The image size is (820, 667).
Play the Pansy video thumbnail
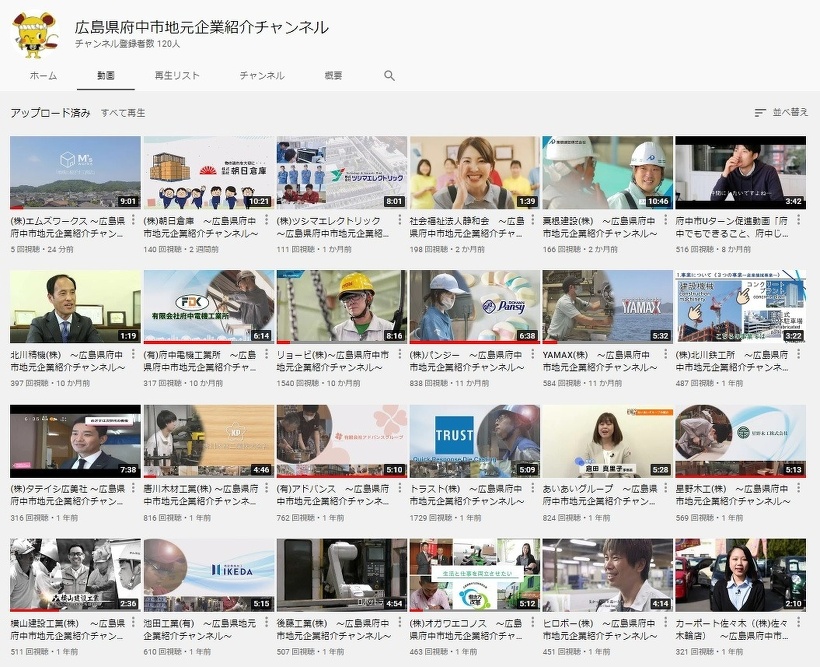point(474,306)
